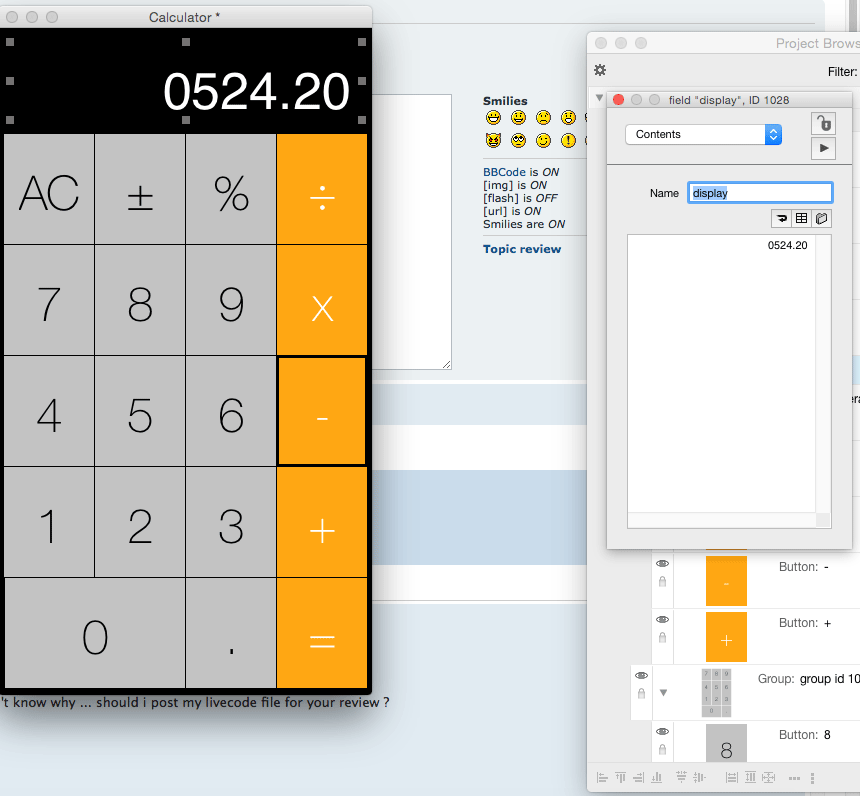Viewport: 860px width, 796px height.
Task: Click the 7 calculator key
Action: click(x=49, y=300)
